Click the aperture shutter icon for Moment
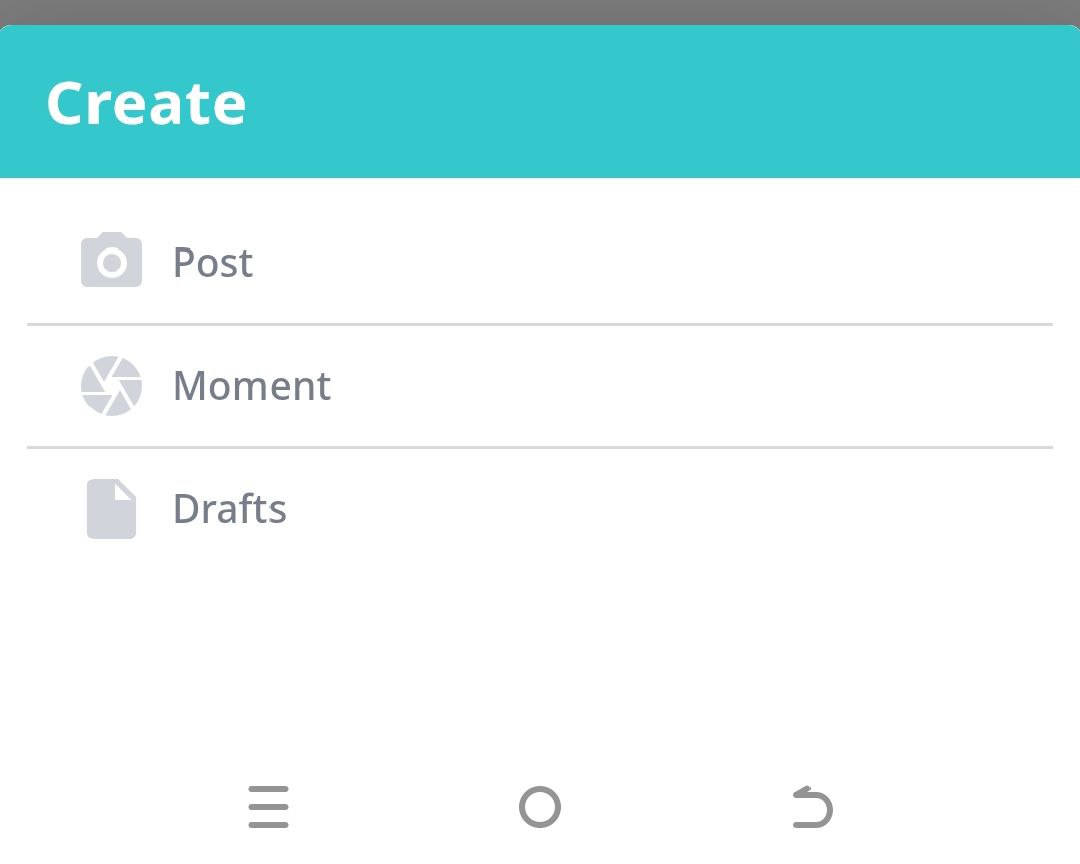The width and height of the screenshot is (1080, 864). 111,386
